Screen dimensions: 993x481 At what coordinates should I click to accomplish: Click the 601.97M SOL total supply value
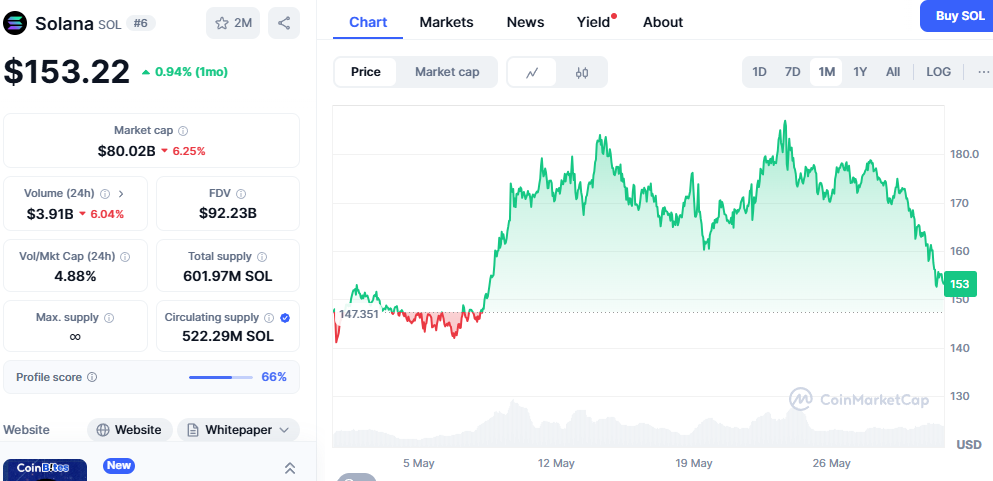point(228,276)
